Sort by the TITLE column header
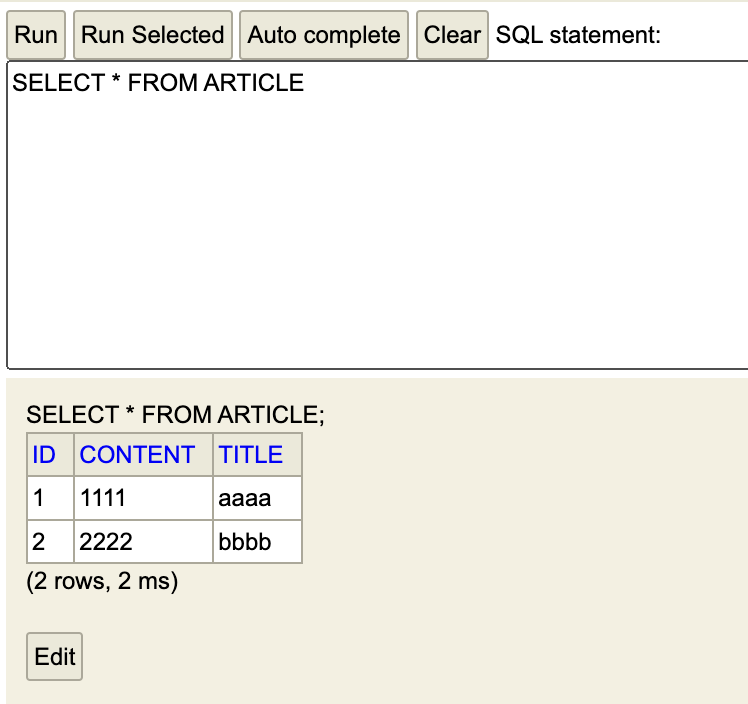Image resolution: width=748 pixels, height=704 pixels. coord(250,454)
